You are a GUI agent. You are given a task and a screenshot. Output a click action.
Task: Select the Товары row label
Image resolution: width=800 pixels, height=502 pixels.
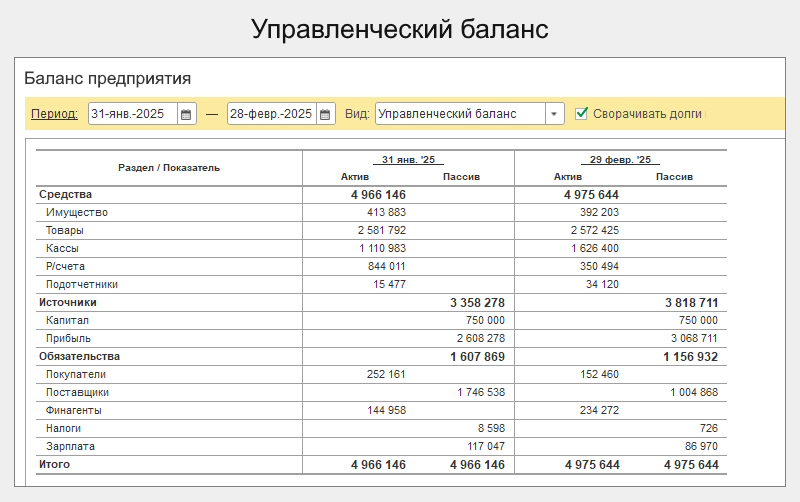[65, 230]
